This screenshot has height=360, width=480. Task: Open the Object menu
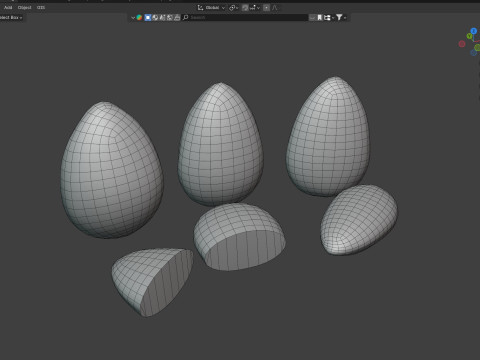tap(24, 7)
